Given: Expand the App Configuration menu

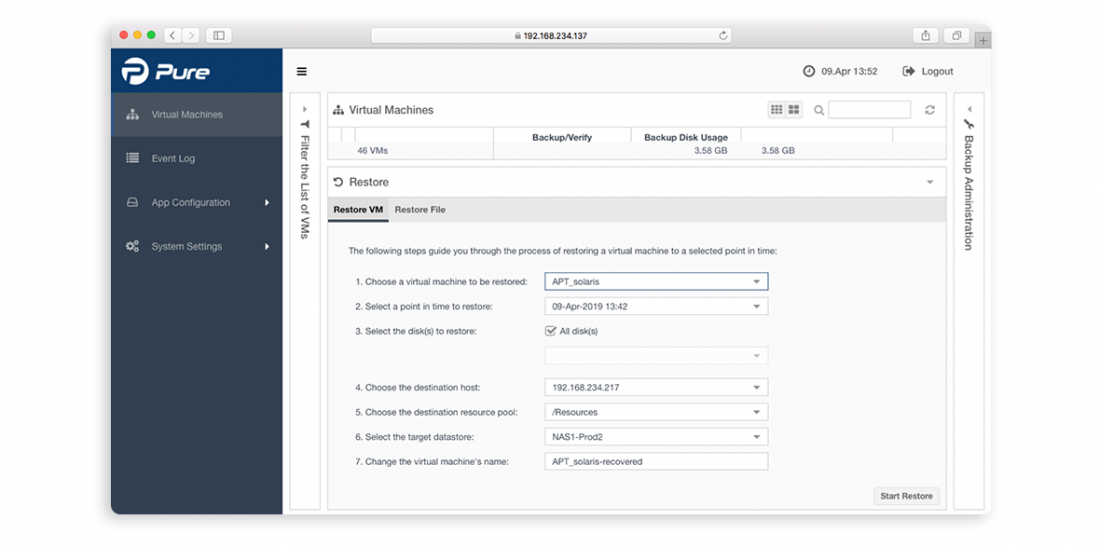Looking at the screenshot, I should [197, 203].
